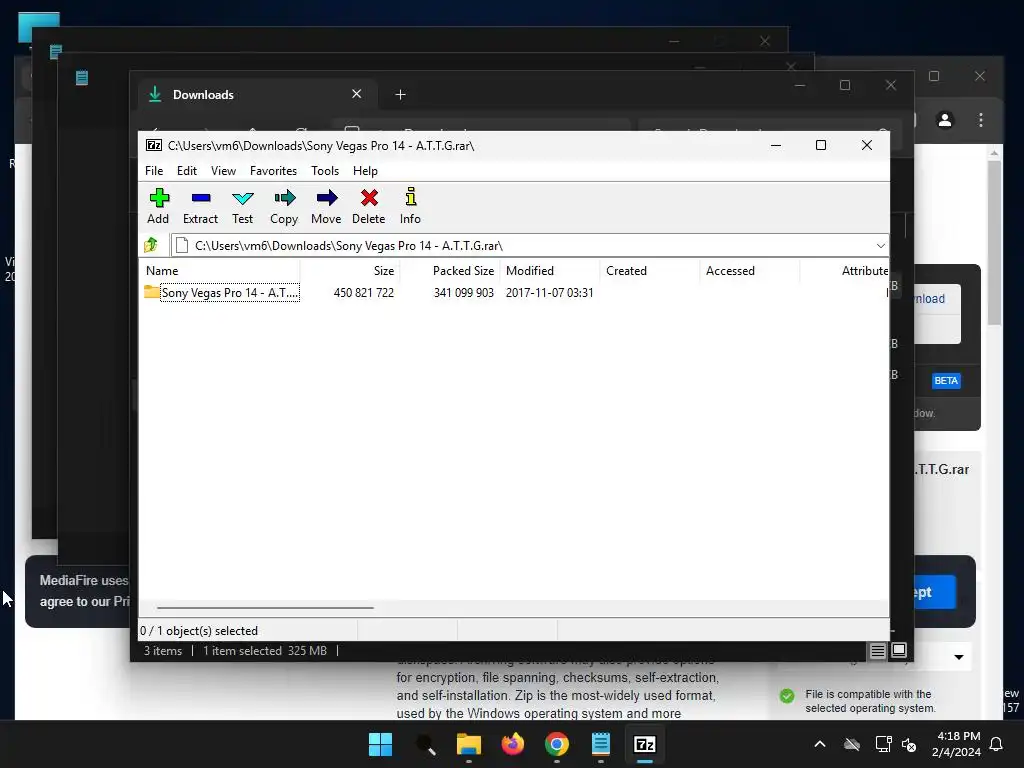This screenshot has width=1024, height=768.
Task: Expand the dropdown arrow on the MediaFire page
Action: pos(959,657)
